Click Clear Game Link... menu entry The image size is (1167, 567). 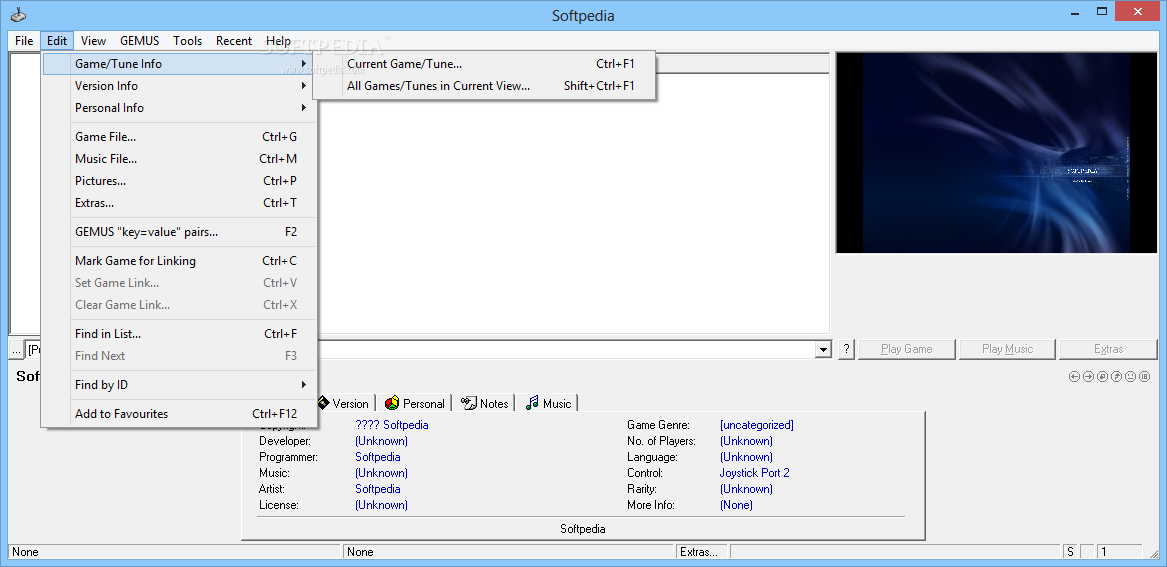179,304
